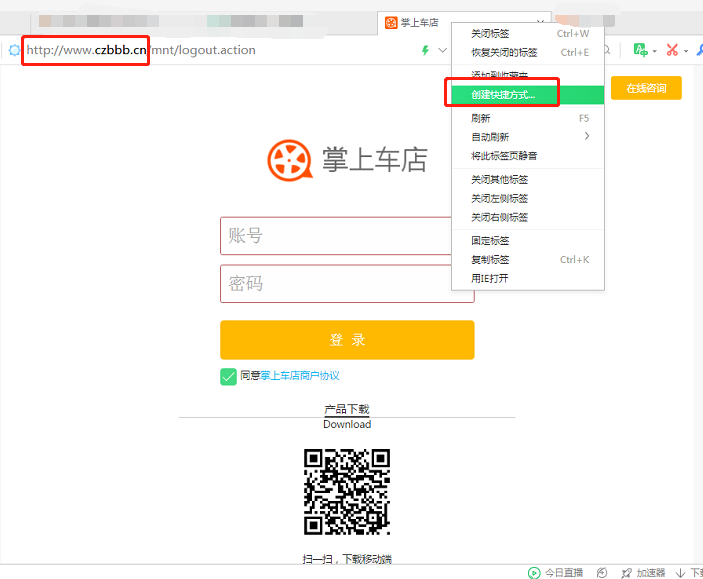Select 创建快捷方式 from context menu
Viewport: 703px width, 579px height.
pyautogui.click(x=503, y=96)
